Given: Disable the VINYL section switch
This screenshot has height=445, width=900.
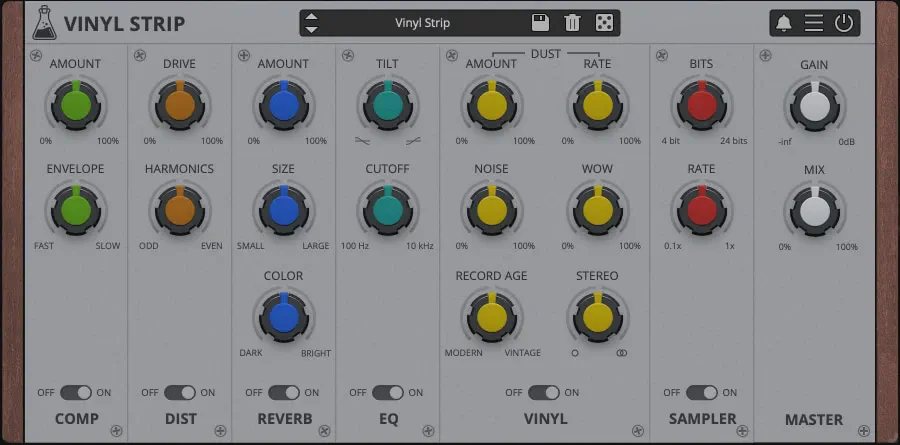Looking at the screenshot, I should tap(544, 393).
